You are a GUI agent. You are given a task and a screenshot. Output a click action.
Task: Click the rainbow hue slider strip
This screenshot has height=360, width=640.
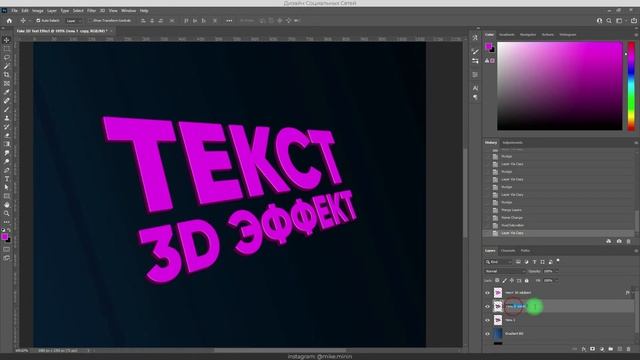point(631,86)
